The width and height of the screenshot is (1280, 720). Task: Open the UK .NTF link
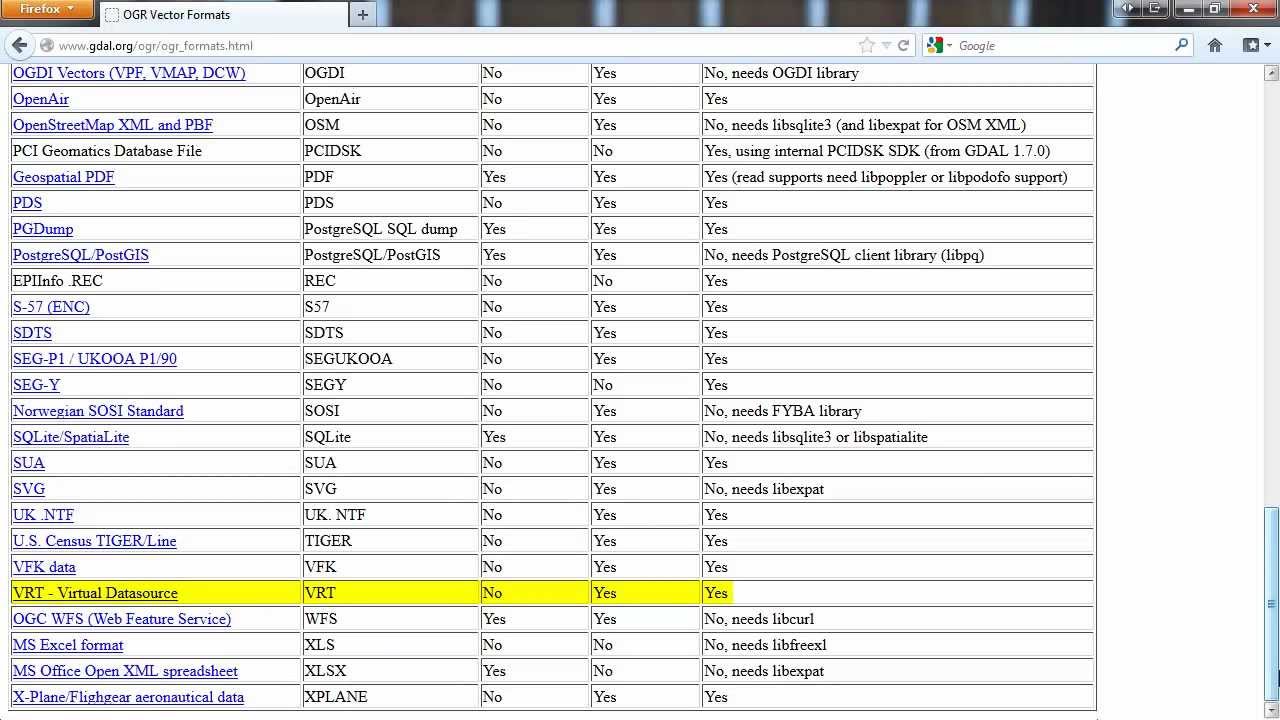point(43,515)
